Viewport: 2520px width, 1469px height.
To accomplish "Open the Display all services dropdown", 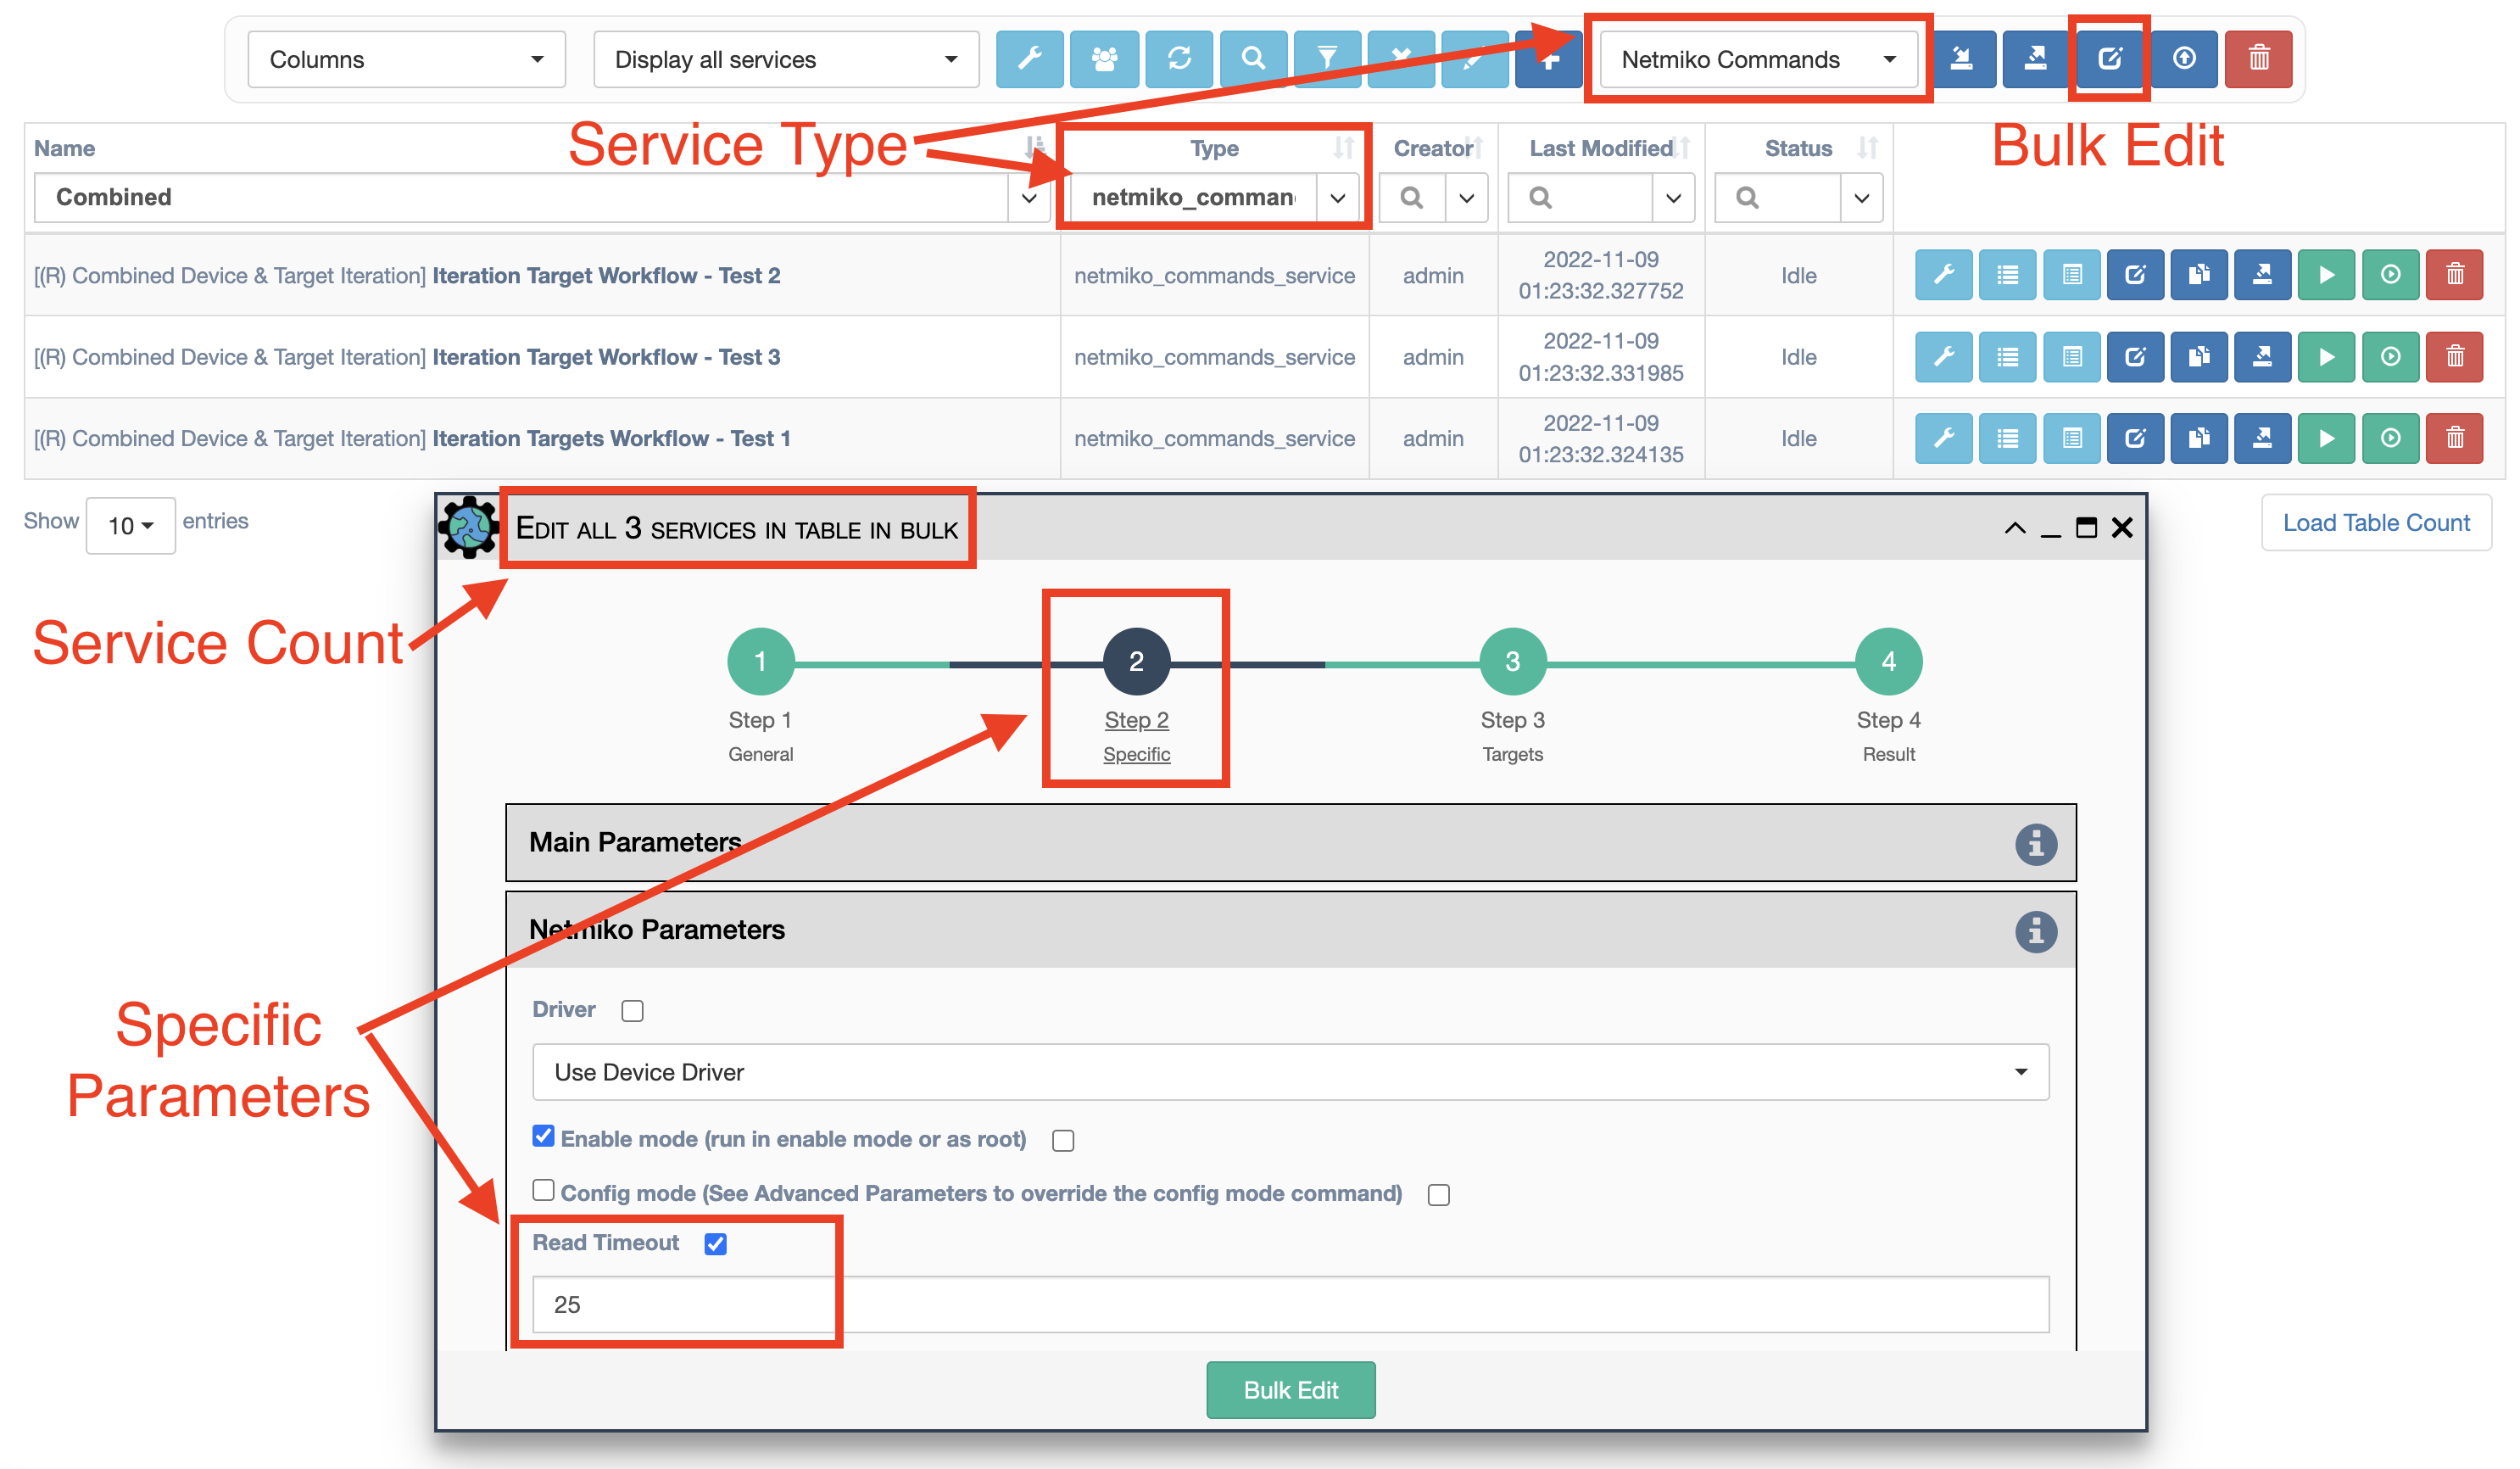I will pos(786,59).
